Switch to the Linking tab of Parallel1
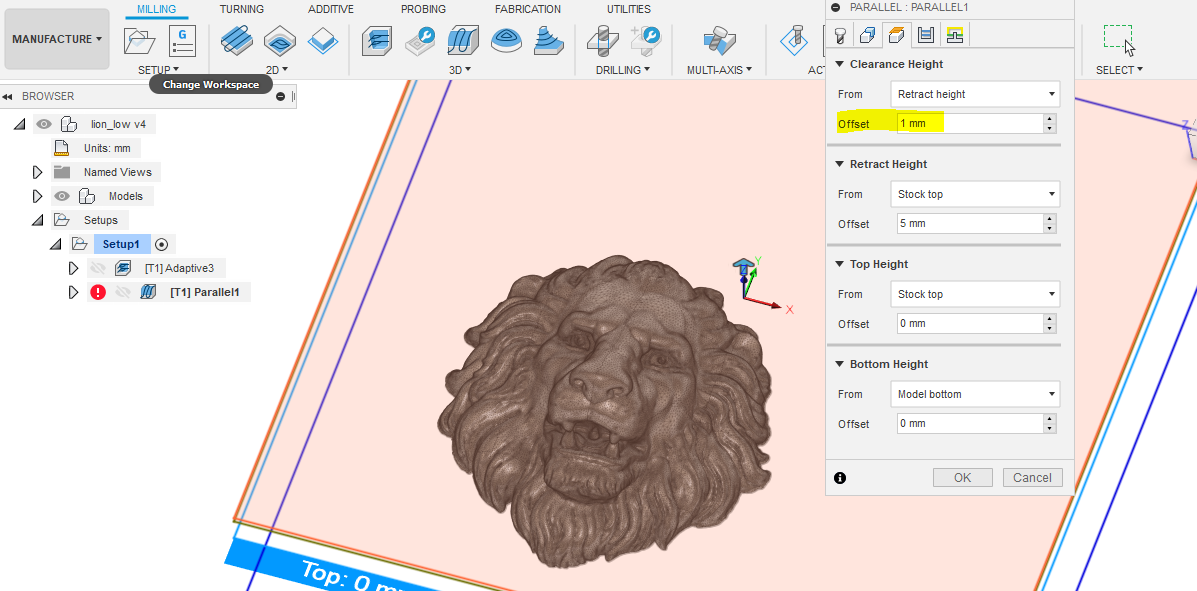The height and width of the screenshot is (591, 1197). pos(954,35)
